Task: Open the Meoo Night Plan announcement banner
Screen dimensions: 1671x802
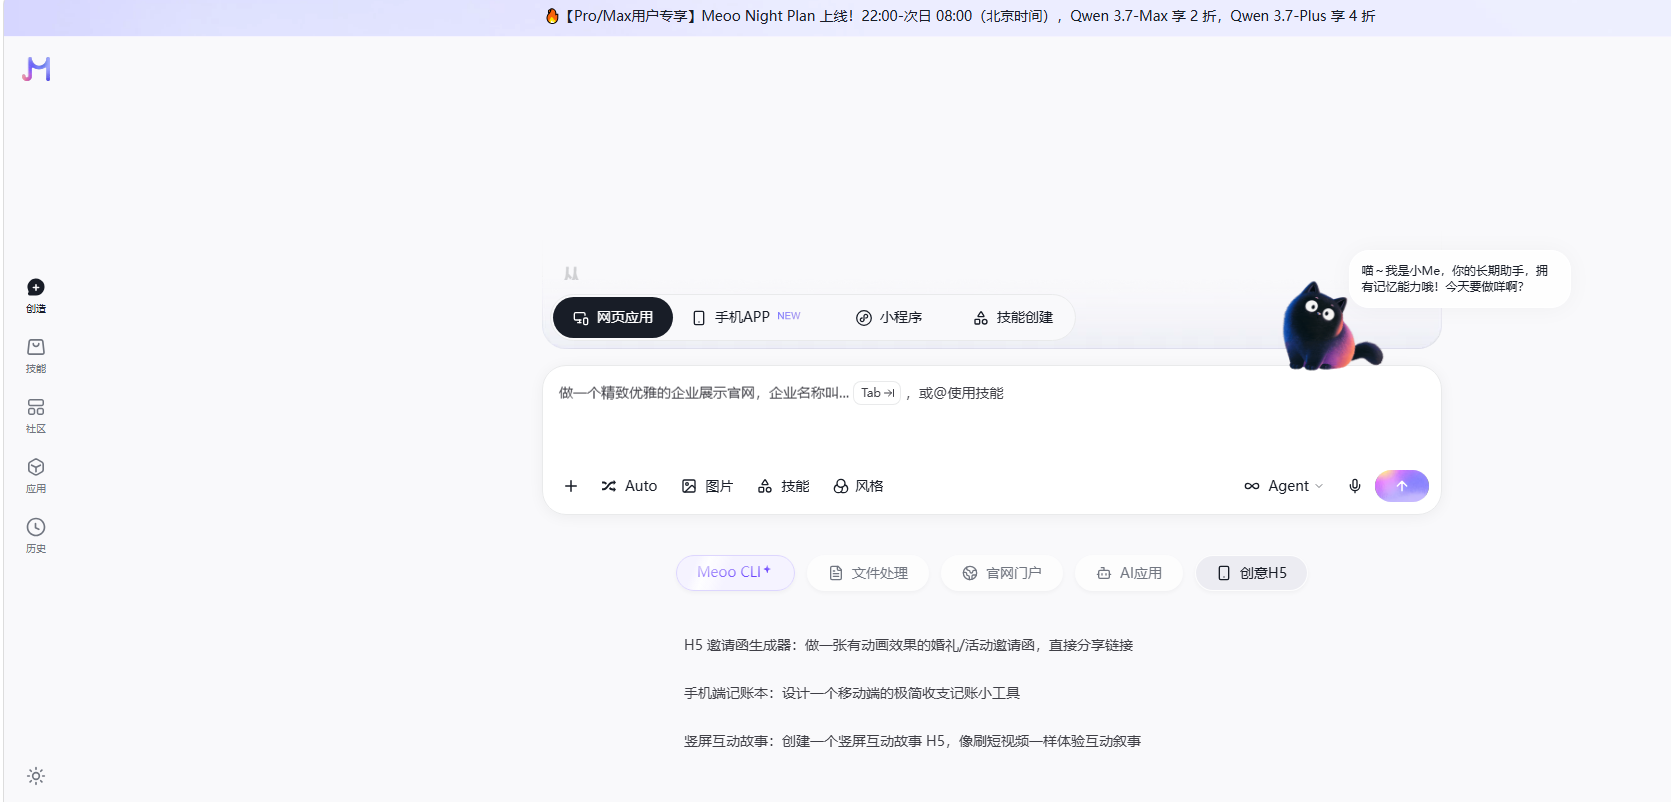Action: [x=960, y=16]
